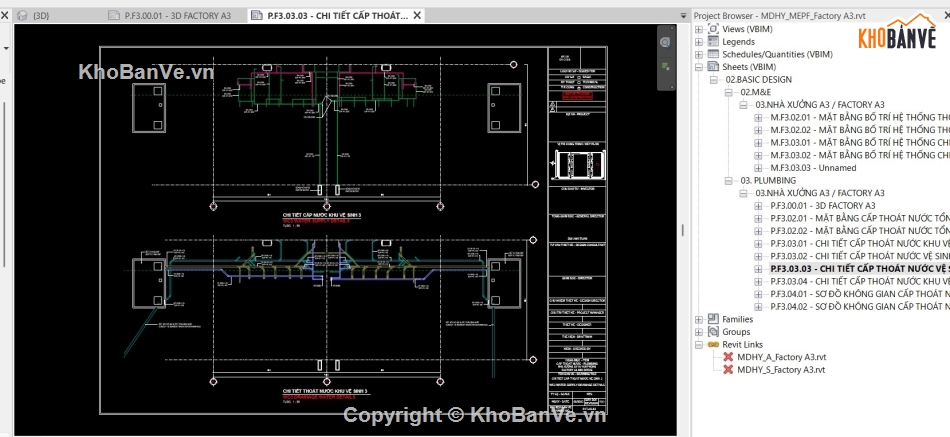This screenshot has height=437, width=950.
Task: Click red X icon beside MDHY_A_Factory A3.rvt
Action: pyautogui.click(x=728, y=357)
